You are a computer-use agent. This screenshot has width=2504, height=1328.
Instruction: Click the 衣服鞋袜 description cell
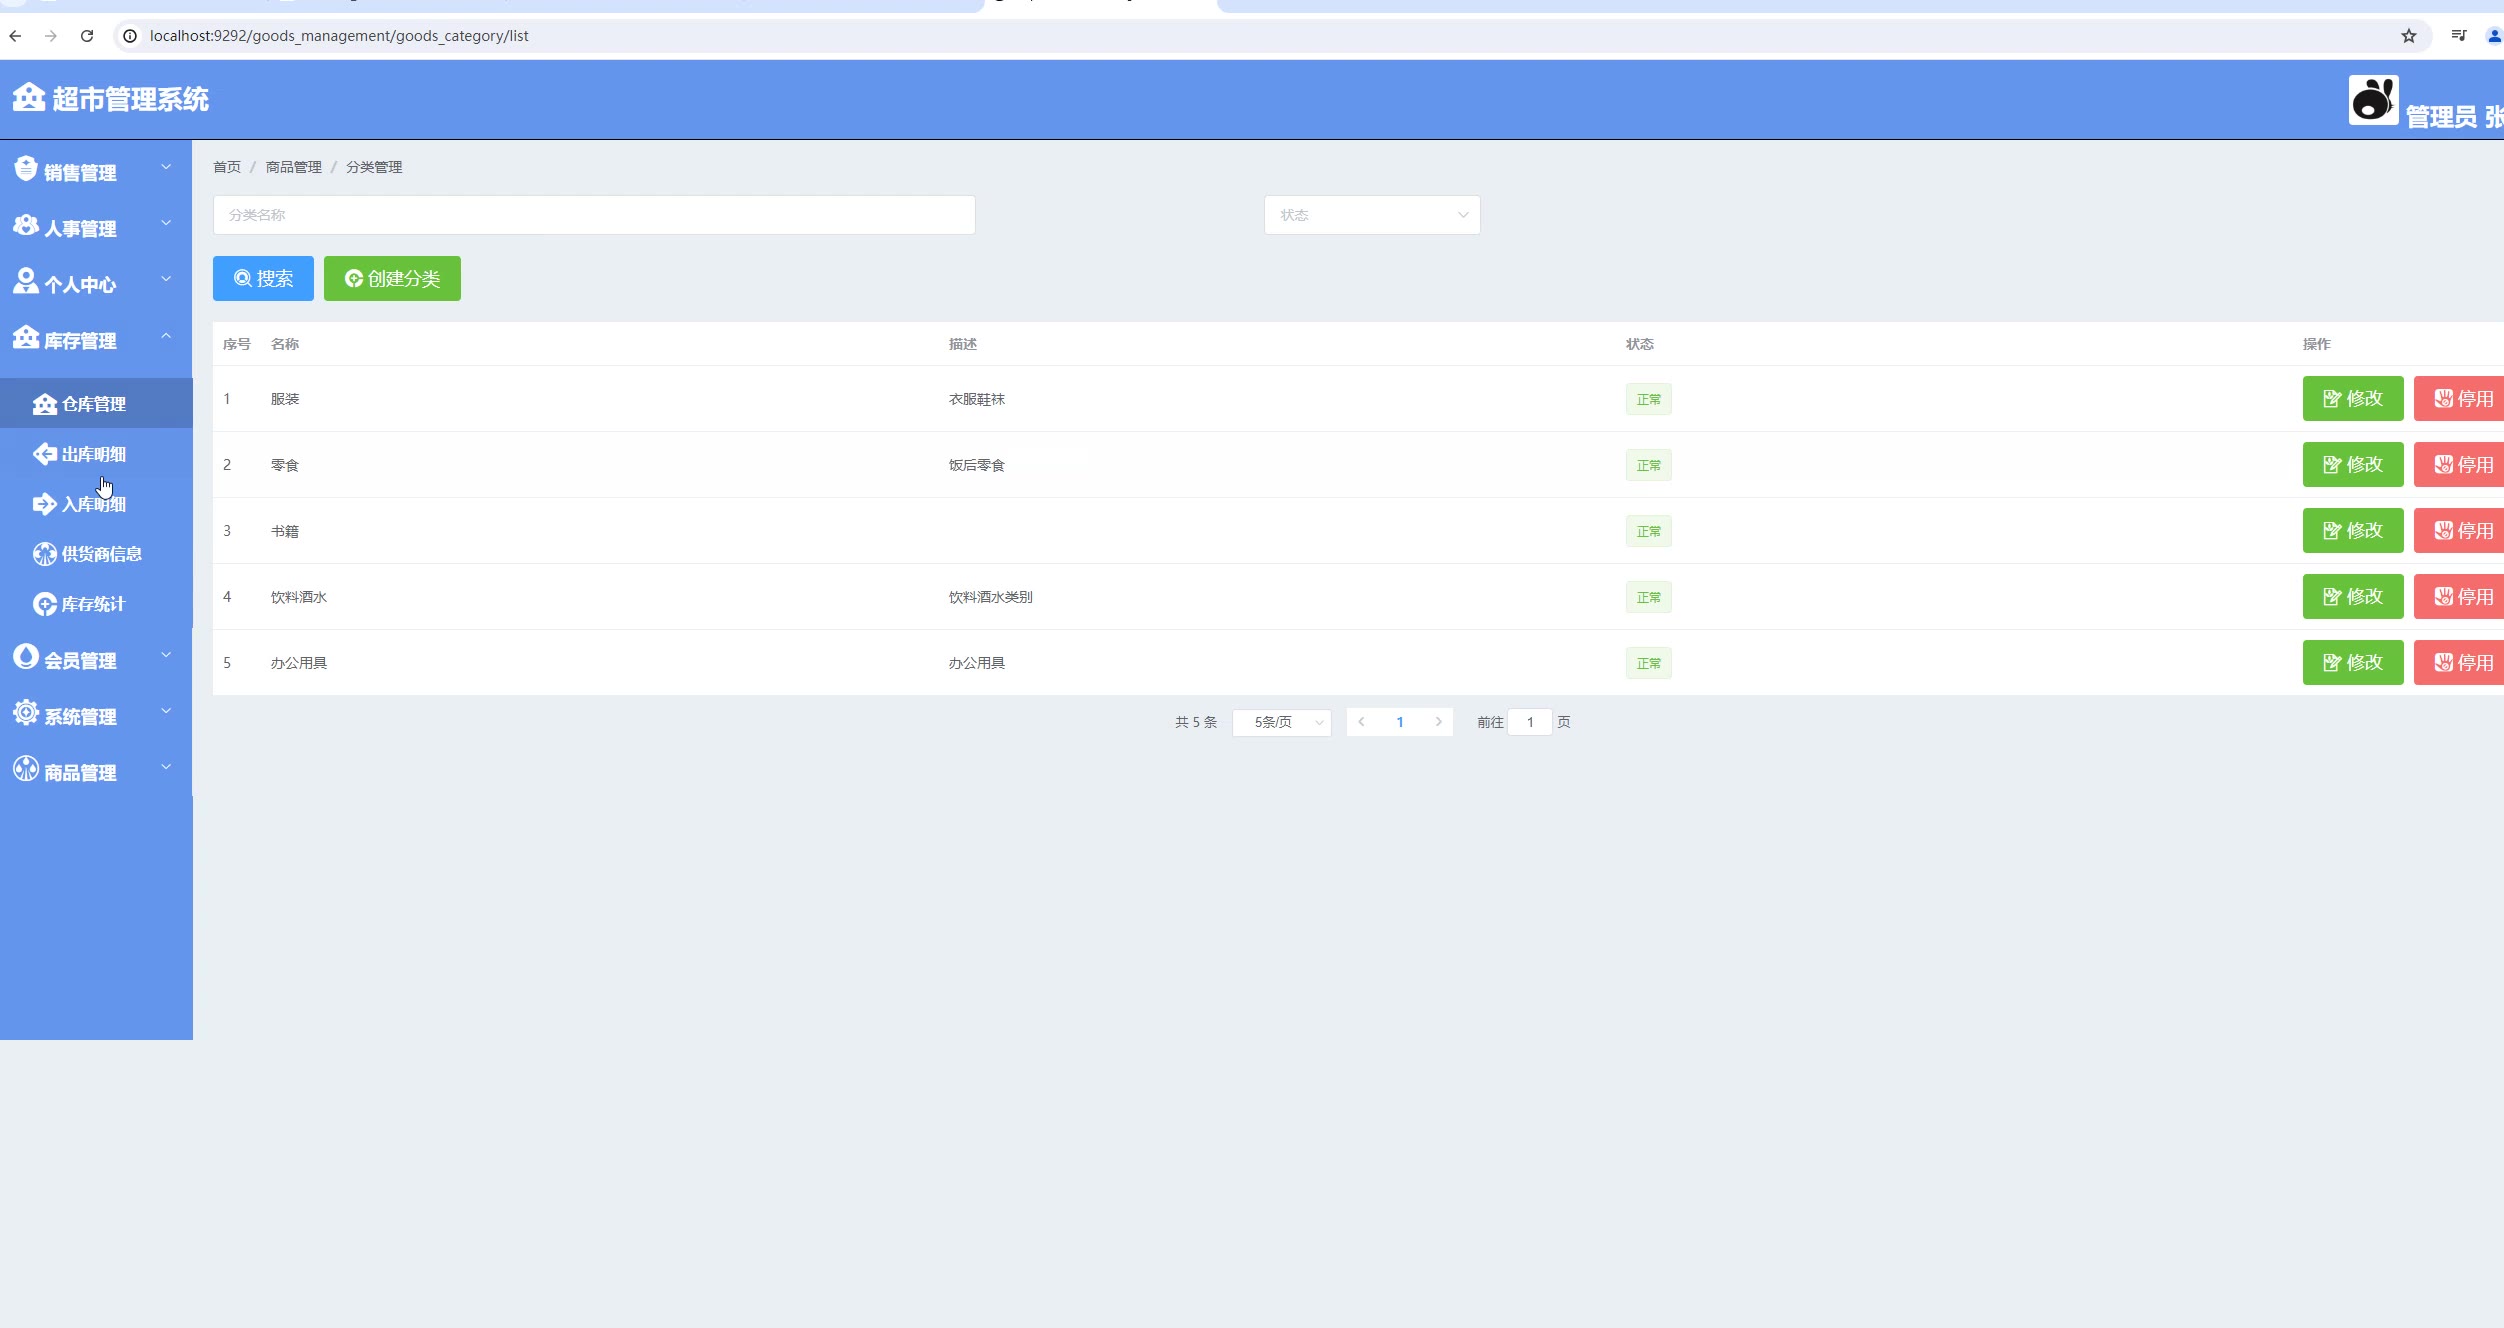[977, 399]
